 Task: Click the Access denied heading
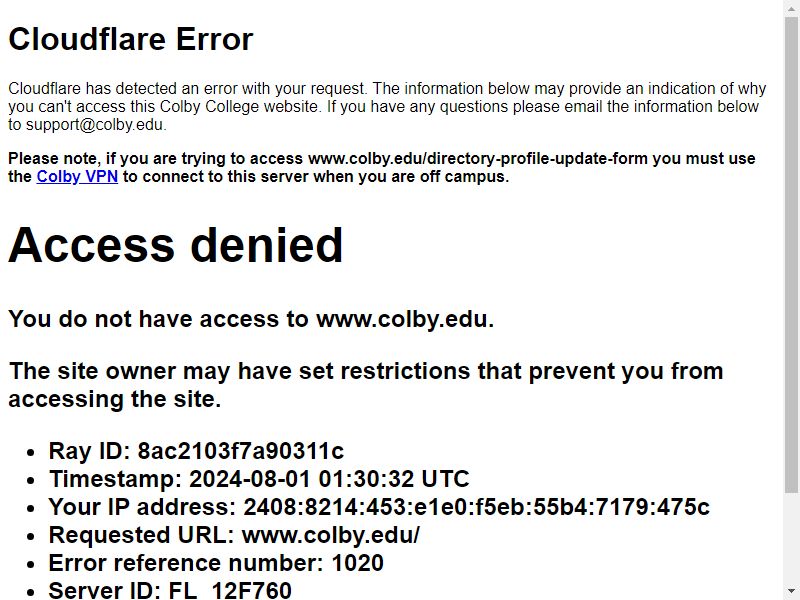(176, 245)
